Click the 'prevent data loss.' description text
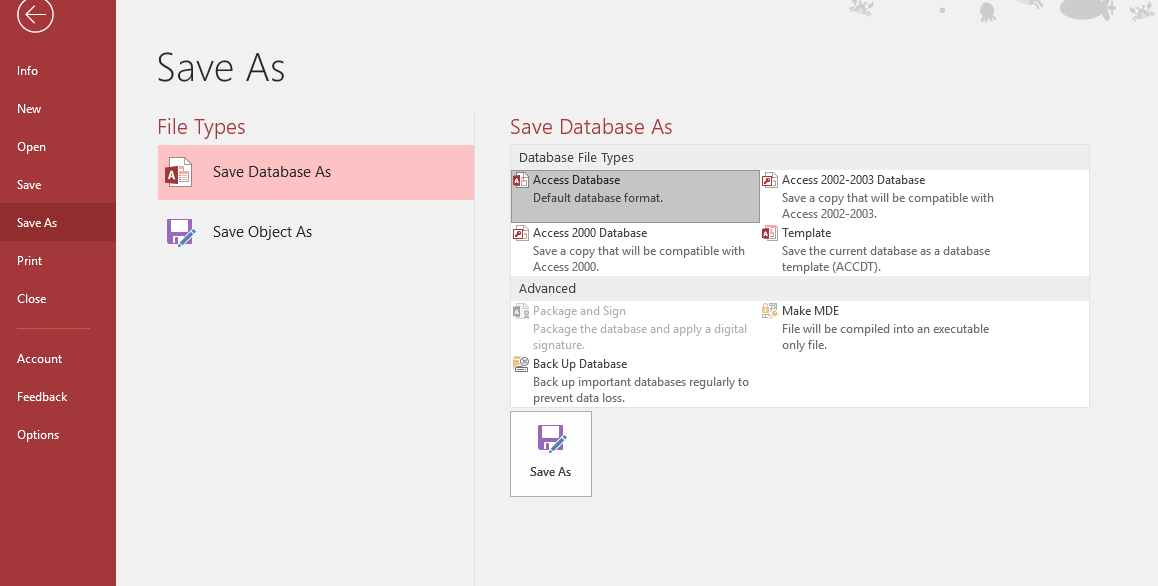 [x=579, y=398]
